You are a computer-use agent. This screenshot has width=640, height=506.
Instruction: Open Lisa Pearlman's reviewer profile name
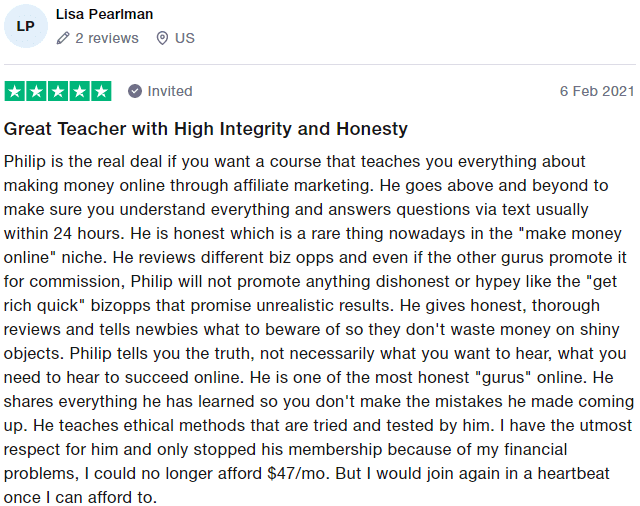coord(104,14)
